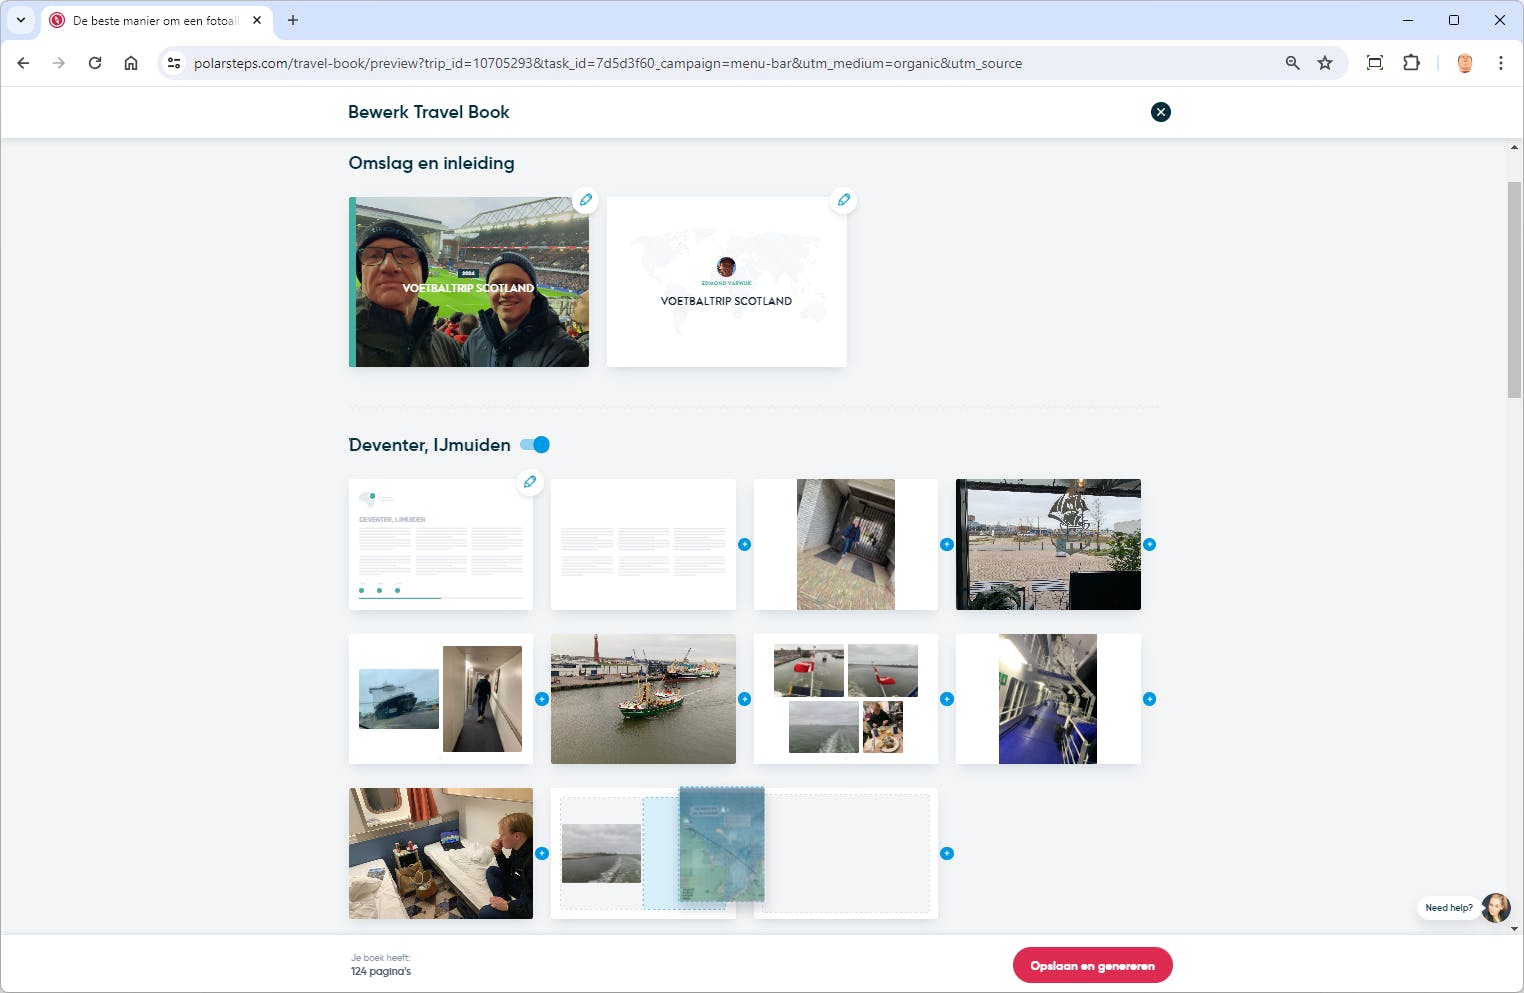Add a page after the blue ship deck photo
Image resolution: width=1524 pixels, height=993 pixels.
point(1149,699)
